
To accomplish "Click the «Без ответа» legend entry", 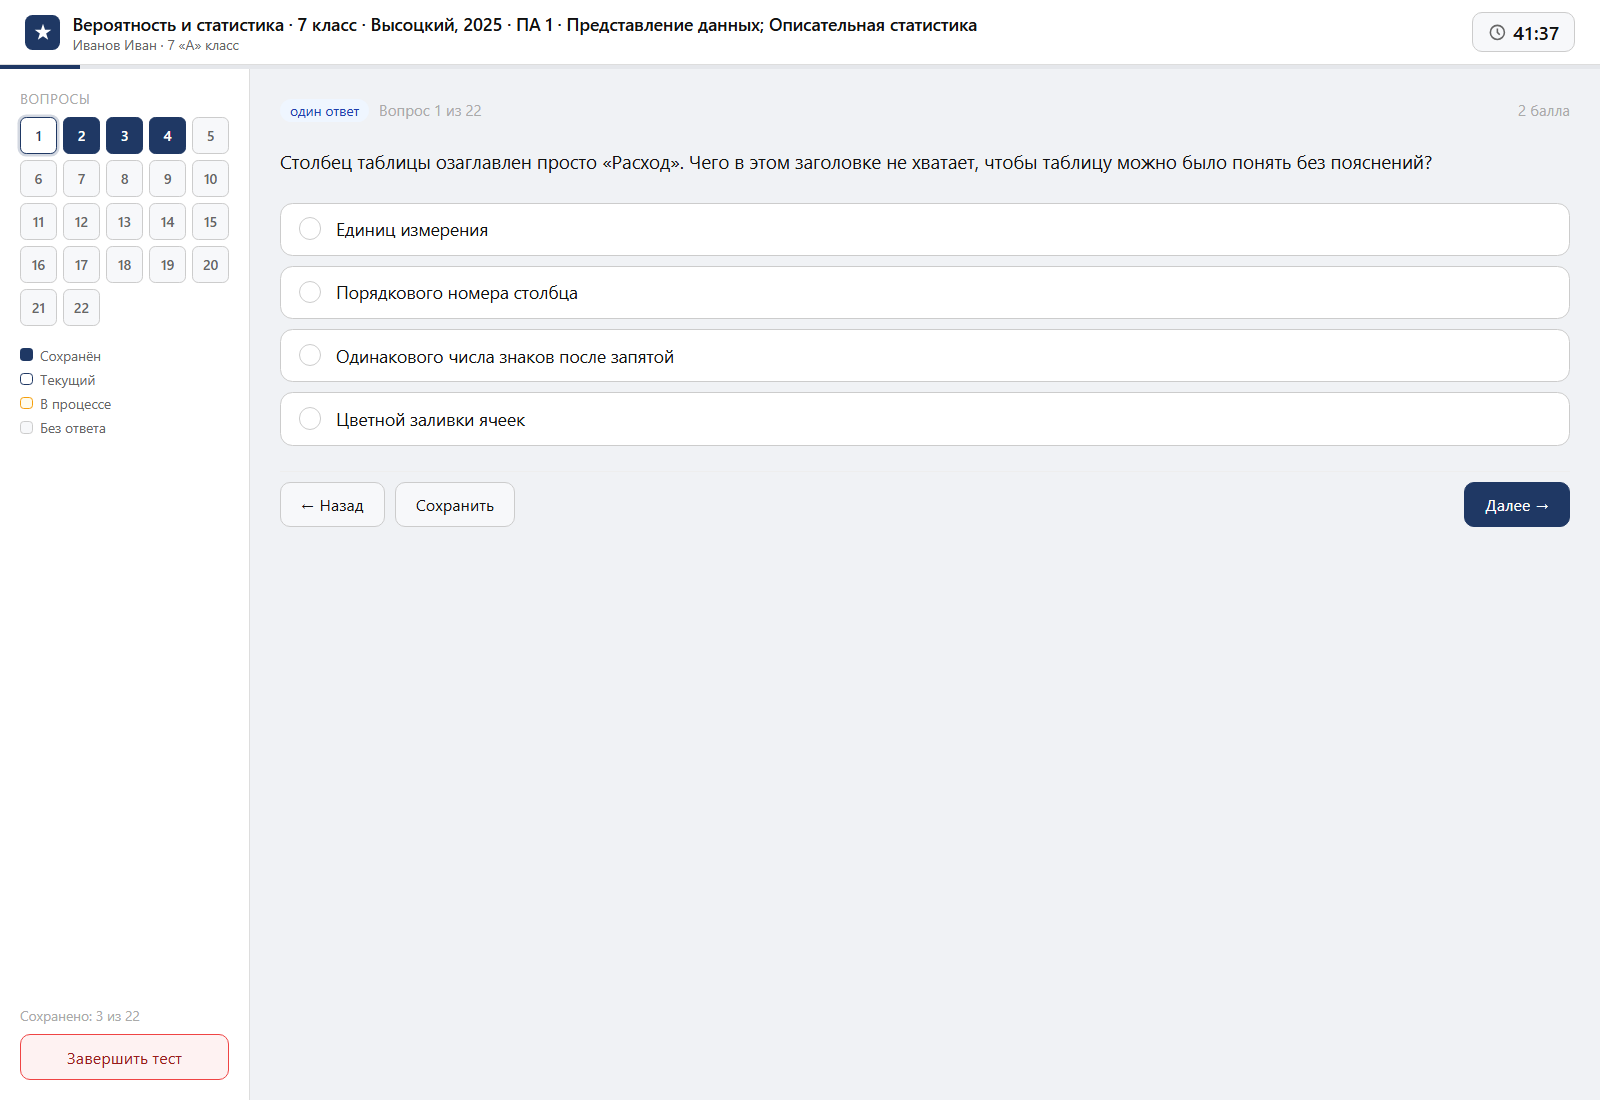I will pyautogui.click(x=63, y=428).
